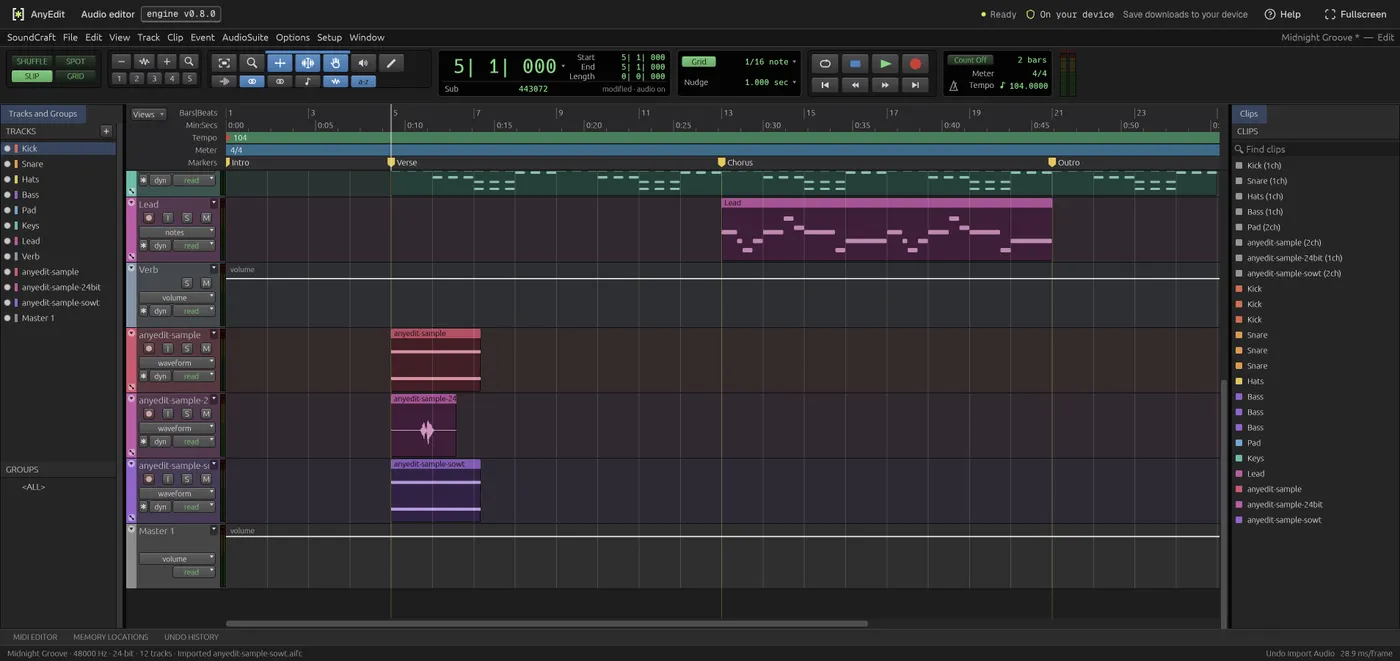This screenshot has width=1400, height=661.
Task: Record-arm the anyedit-sample track
Action: click(x=149, y=349)
